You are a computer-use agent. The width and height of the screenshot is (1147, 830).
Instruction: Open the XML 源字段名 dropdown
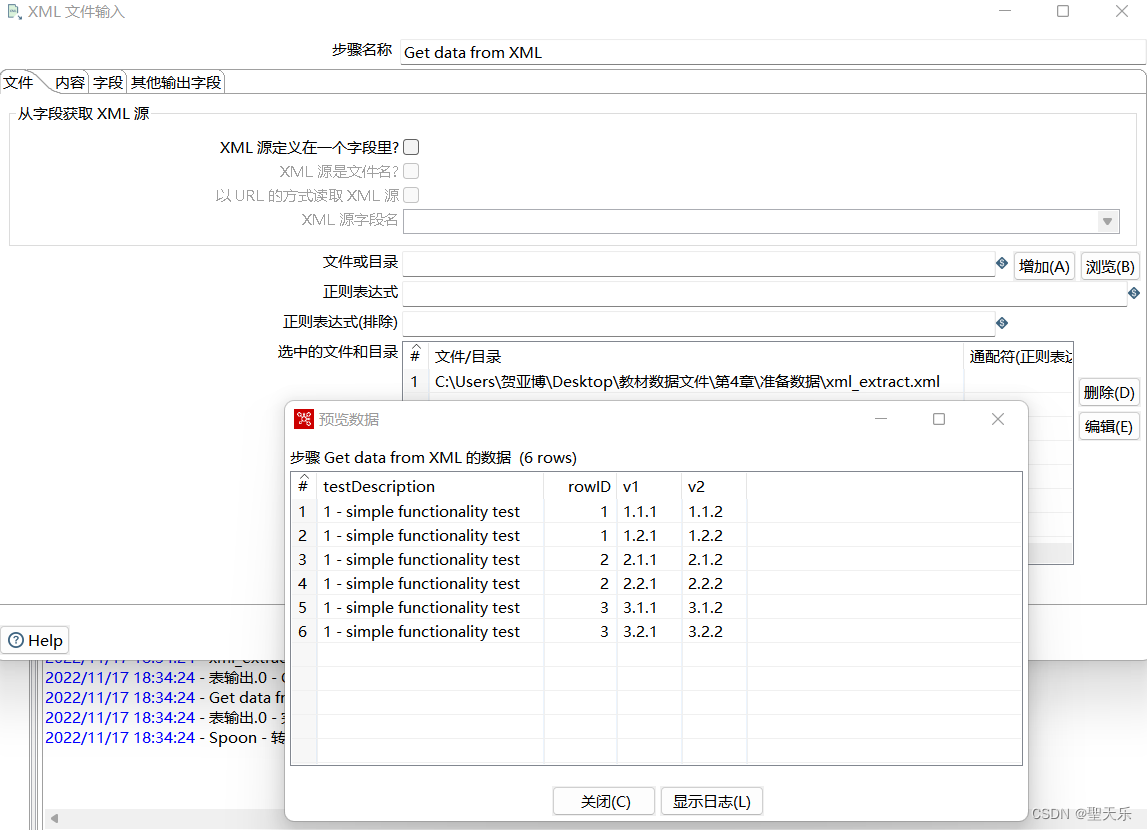[1106, 221]
